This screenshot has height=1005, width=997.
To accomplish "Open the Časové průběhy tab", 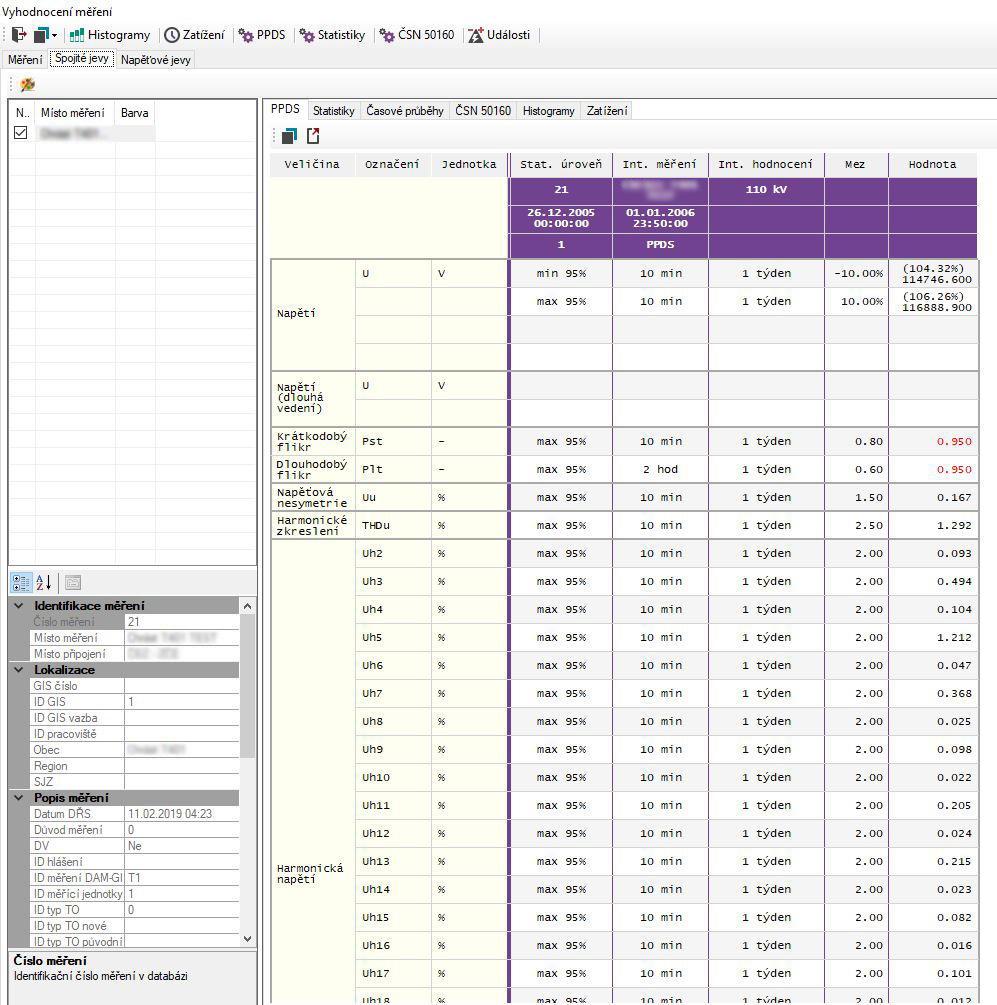I will (x=405, y=111).
